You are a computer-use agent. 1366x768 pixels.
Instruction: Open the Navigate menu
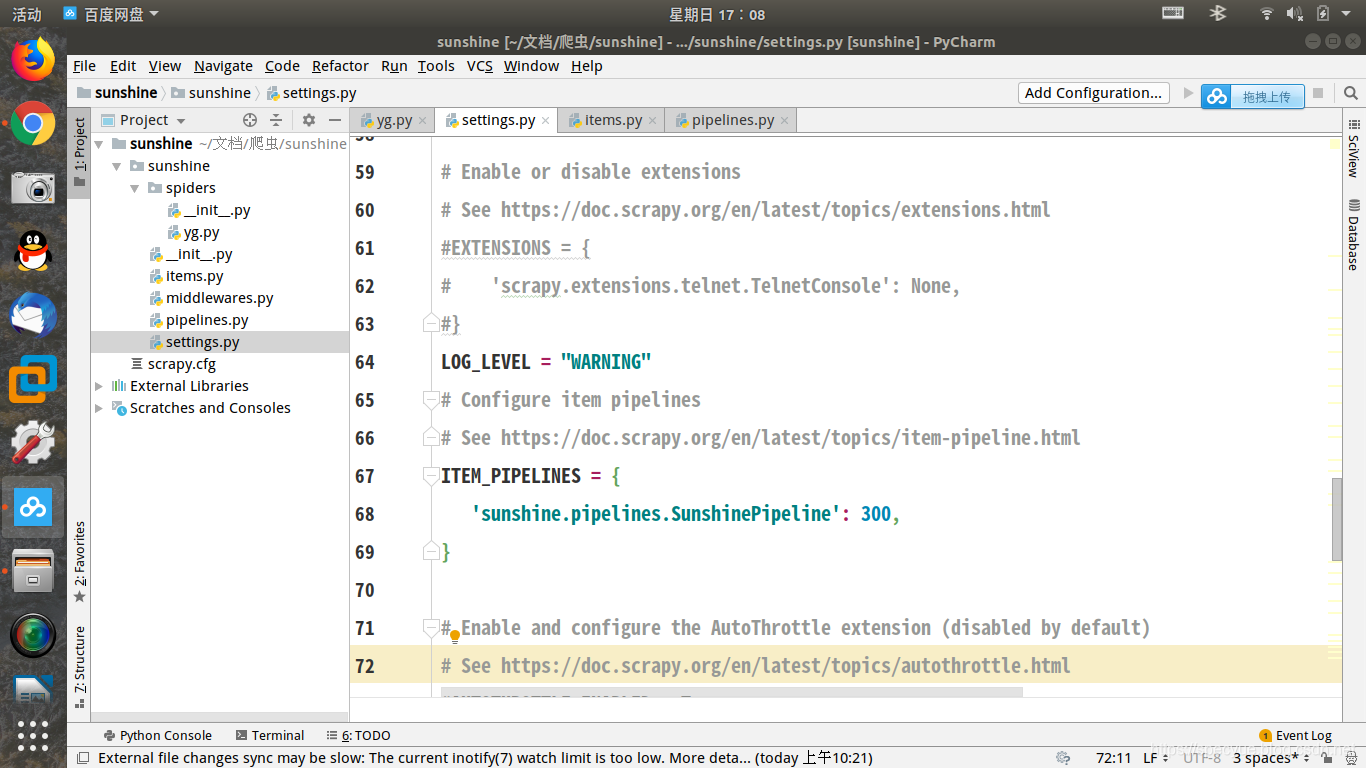click(x=223, y=66)
